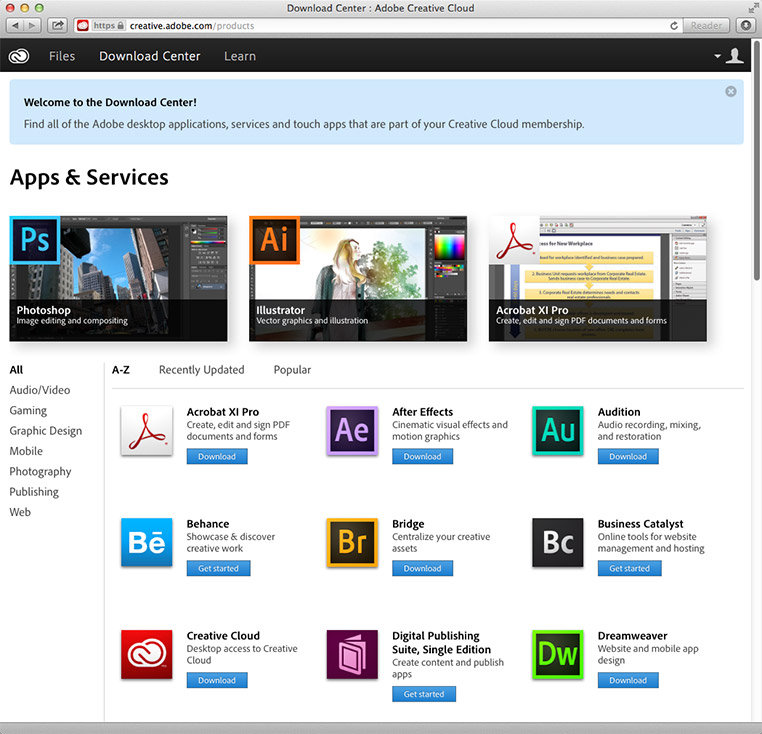Filter by Web category
This screenshot has width=762, height=734.
(x=20, y=512)
